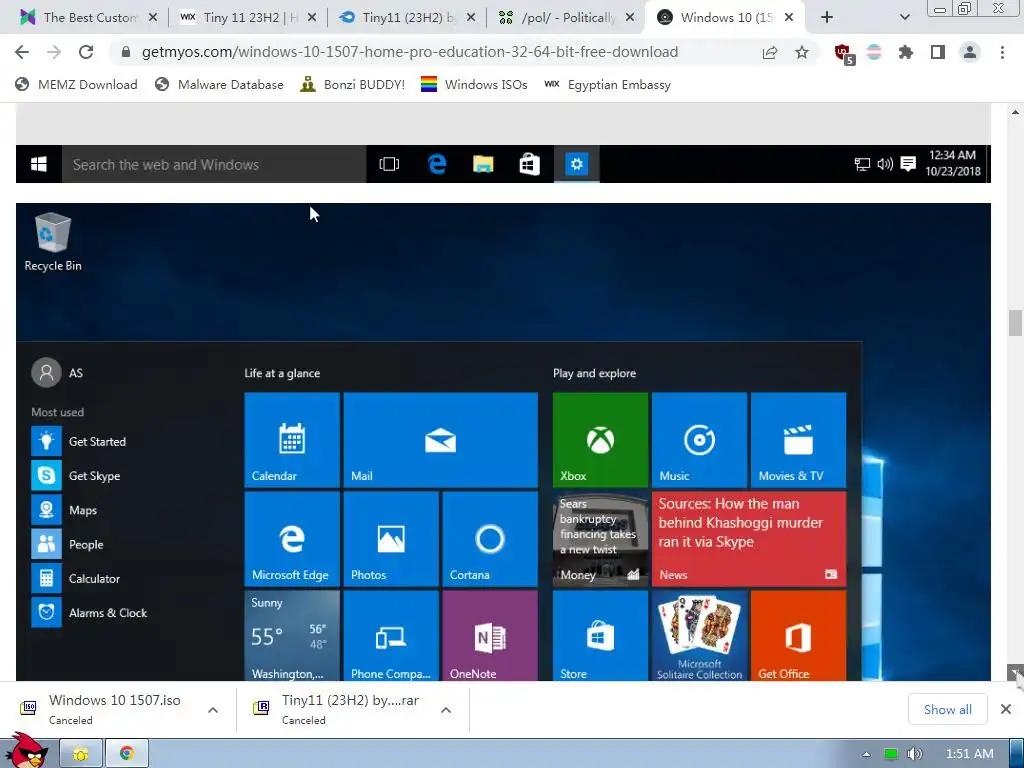This screenshot has height=768, width=1024.
Task: Open the Chrome profile avatar
Action: (970, 52)
